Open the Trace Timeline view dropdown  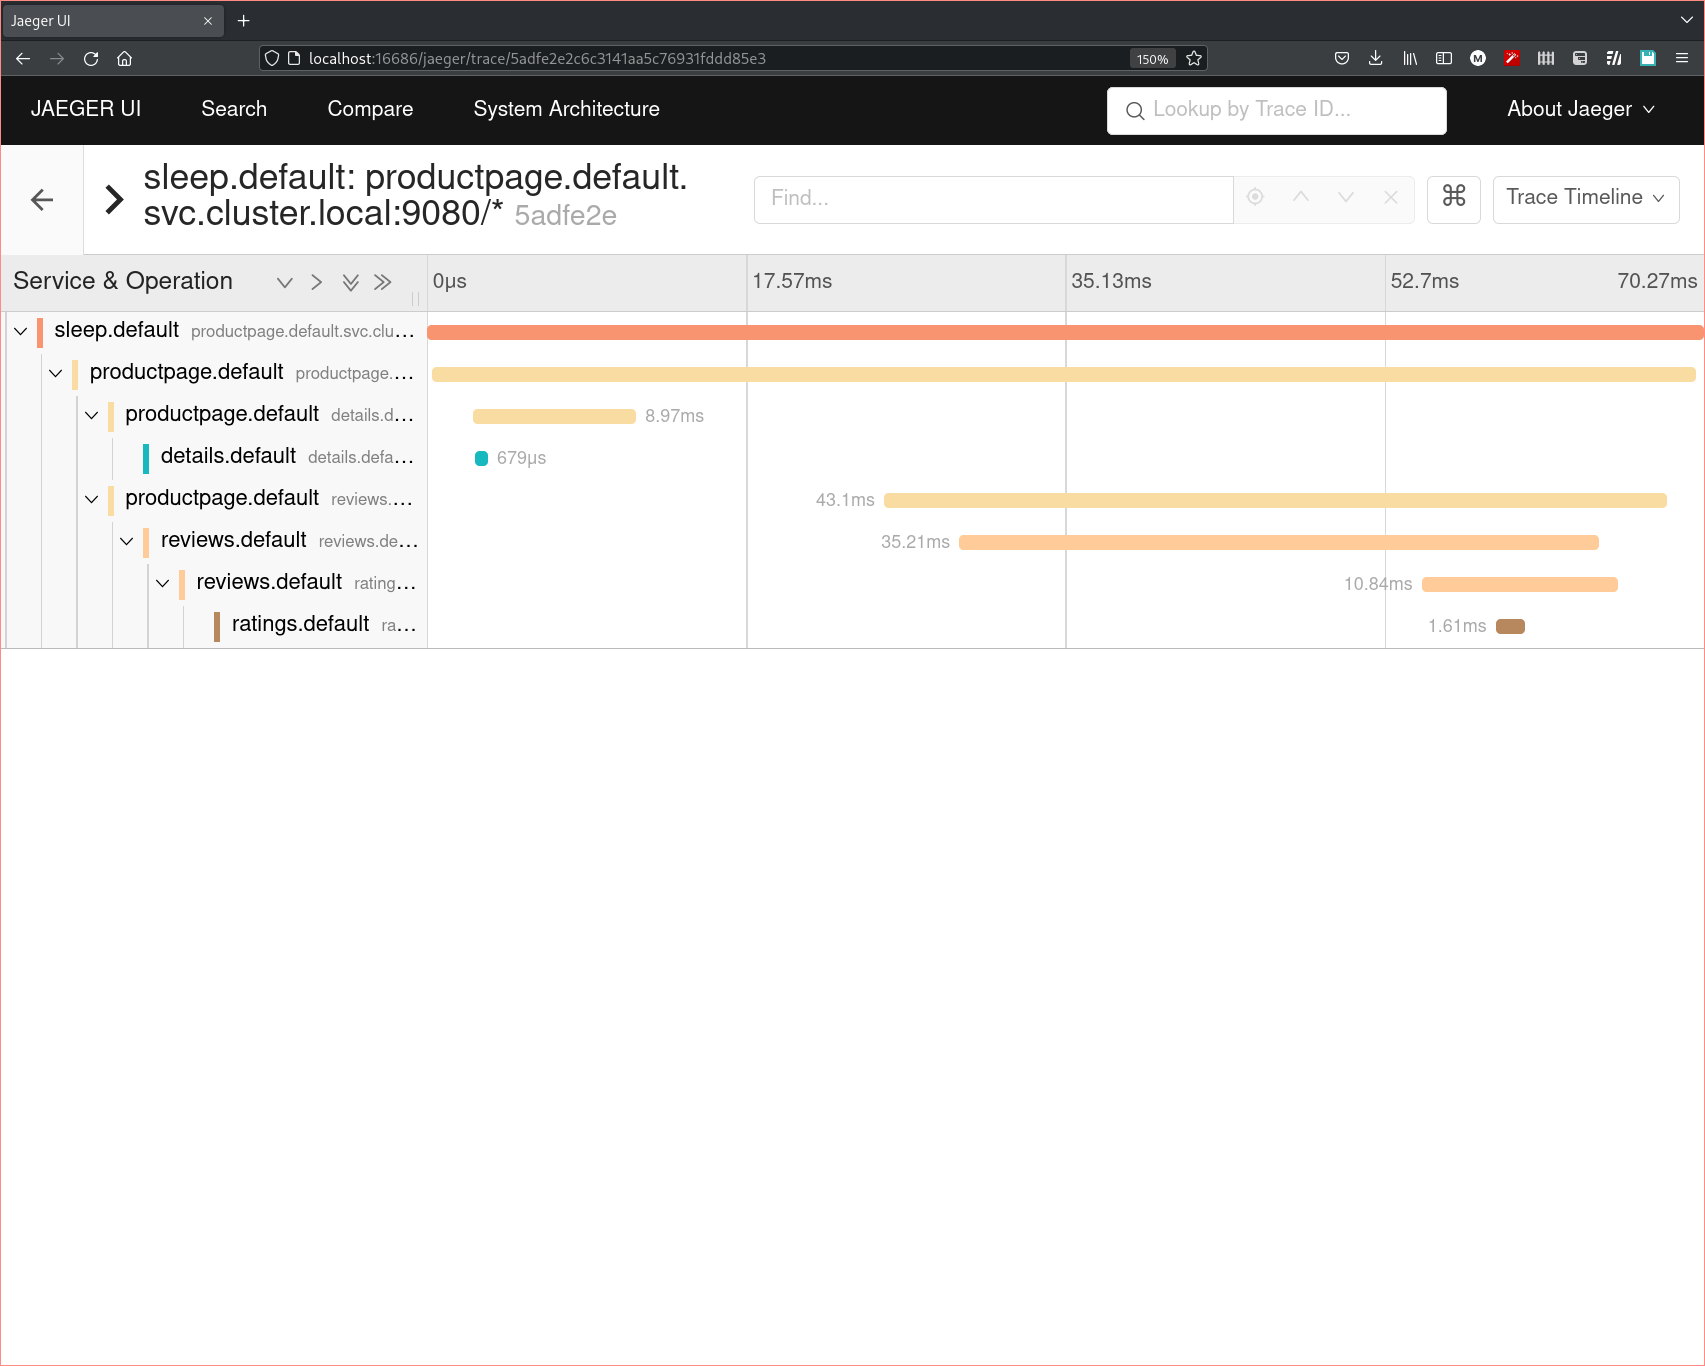click(1586, 199)
